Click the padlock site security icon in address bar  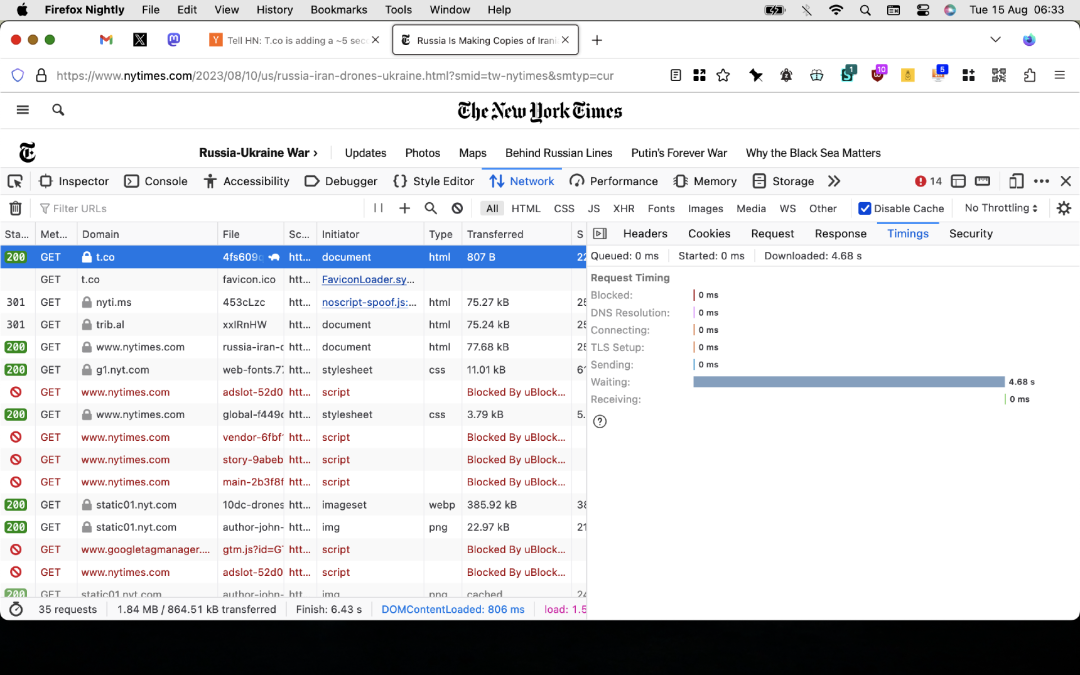[x=41, y=76]
